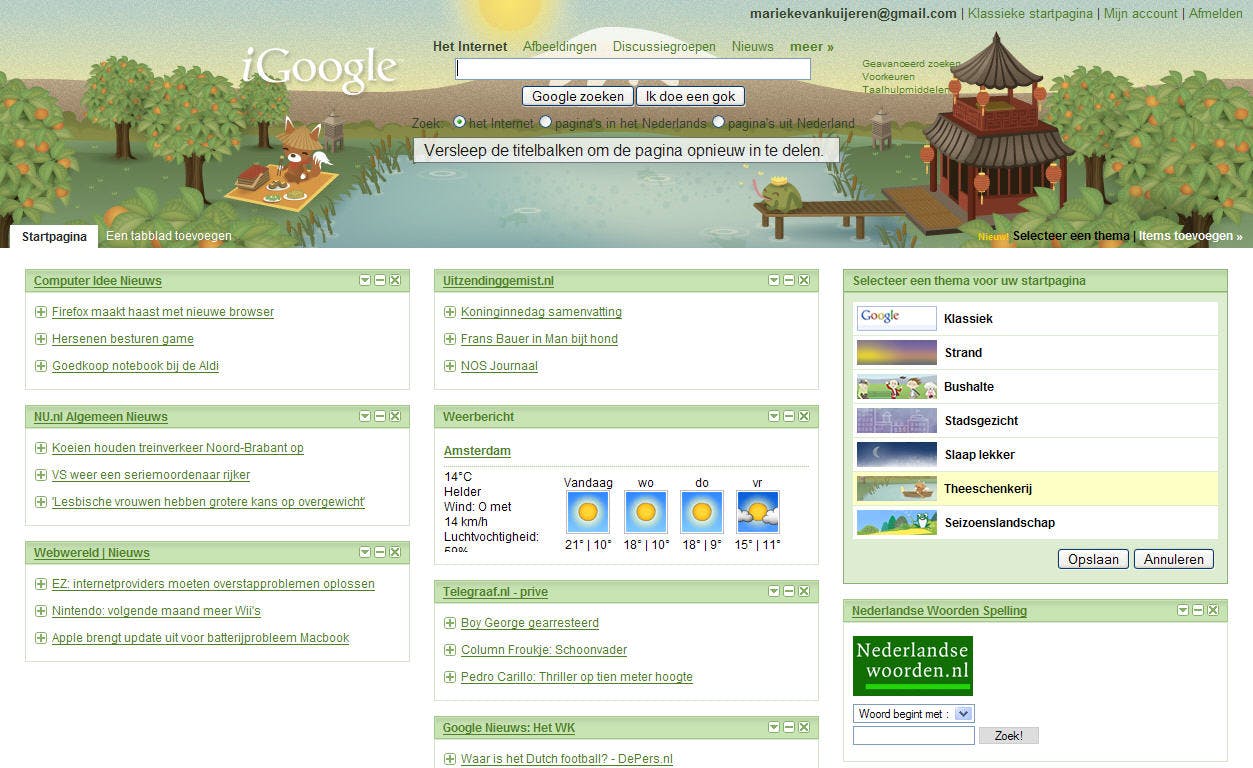The width and height of the screenshot is (1253, 768).
Task: Expand 'Hersenen besturen game' plus icon
Action: 41,339
